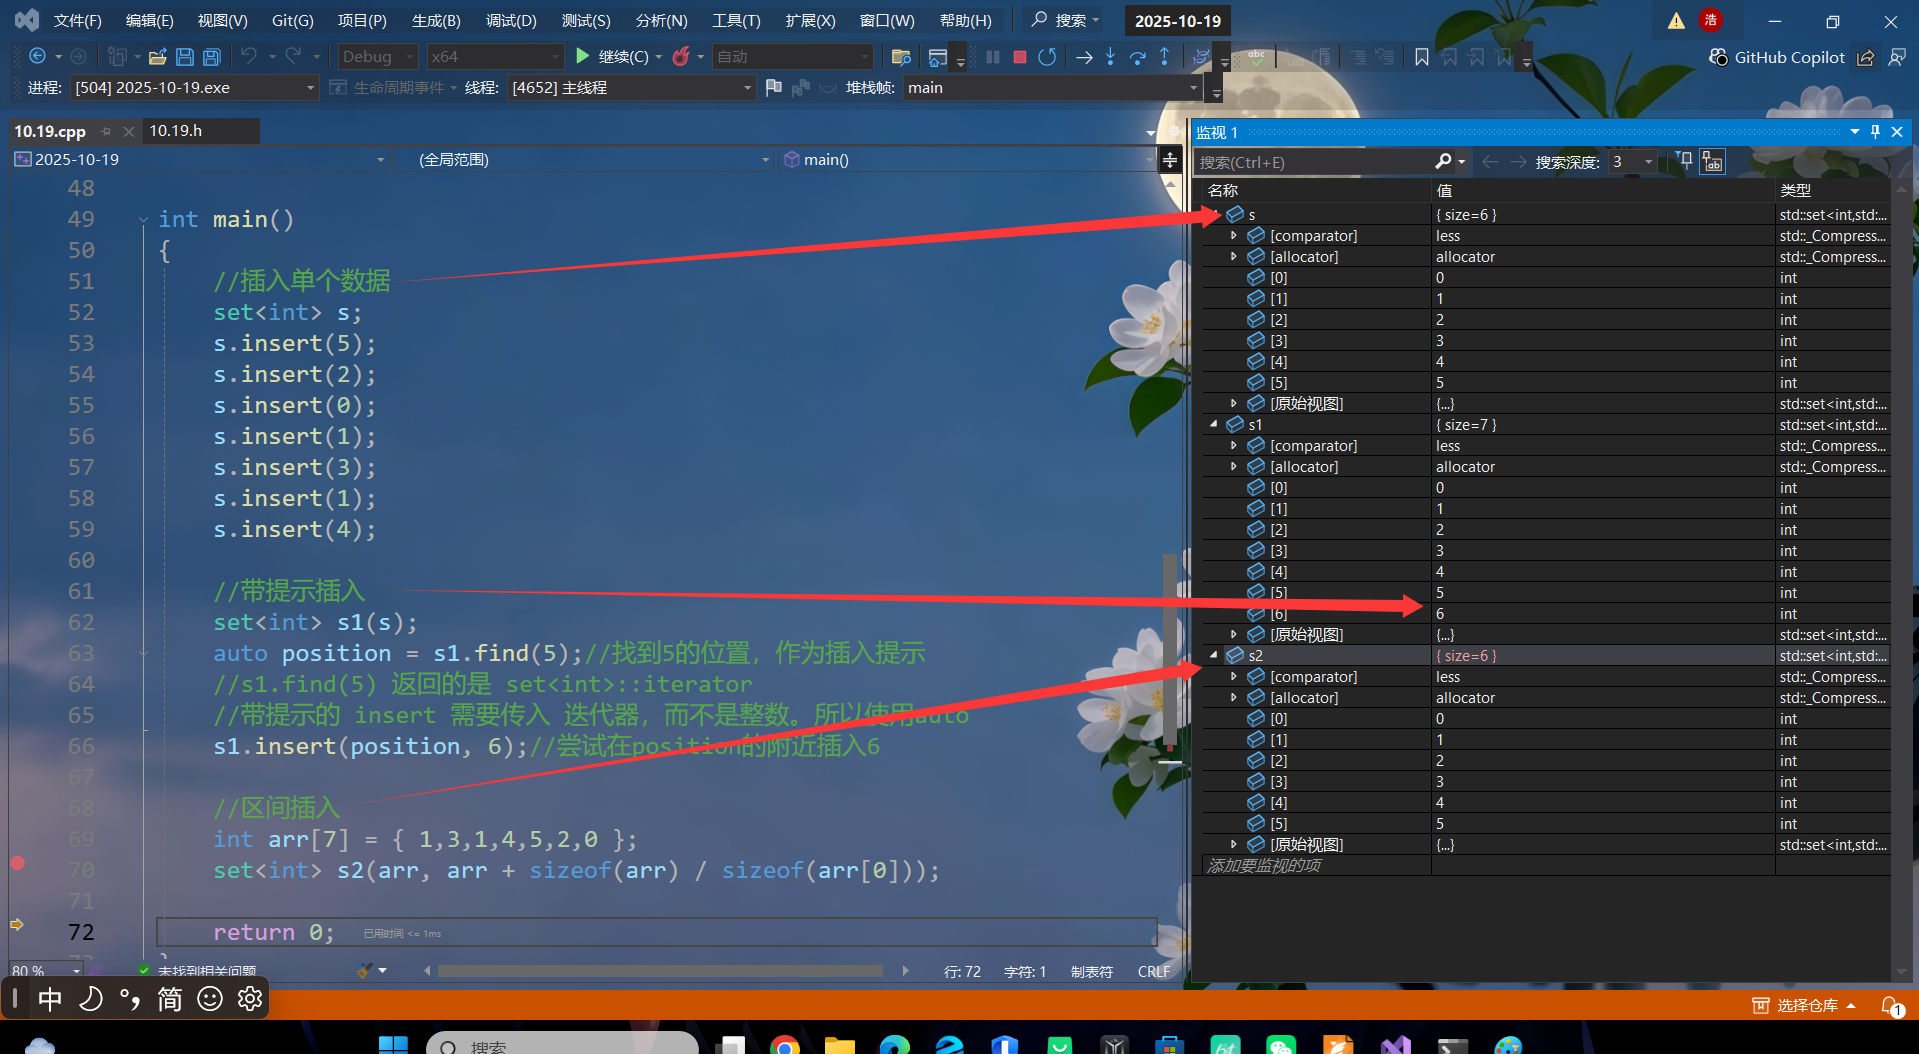
Task: Open the Debug configuration dropdown
Action: (x=378, y=57)
